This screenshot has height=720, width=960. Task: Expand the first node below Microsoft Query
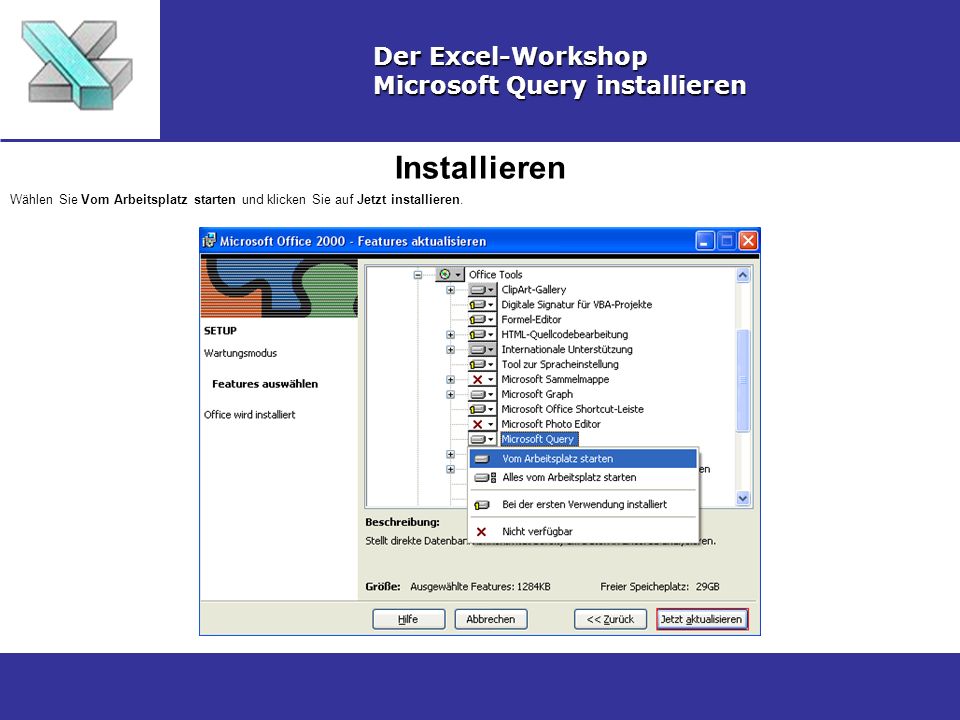point(450,454)
